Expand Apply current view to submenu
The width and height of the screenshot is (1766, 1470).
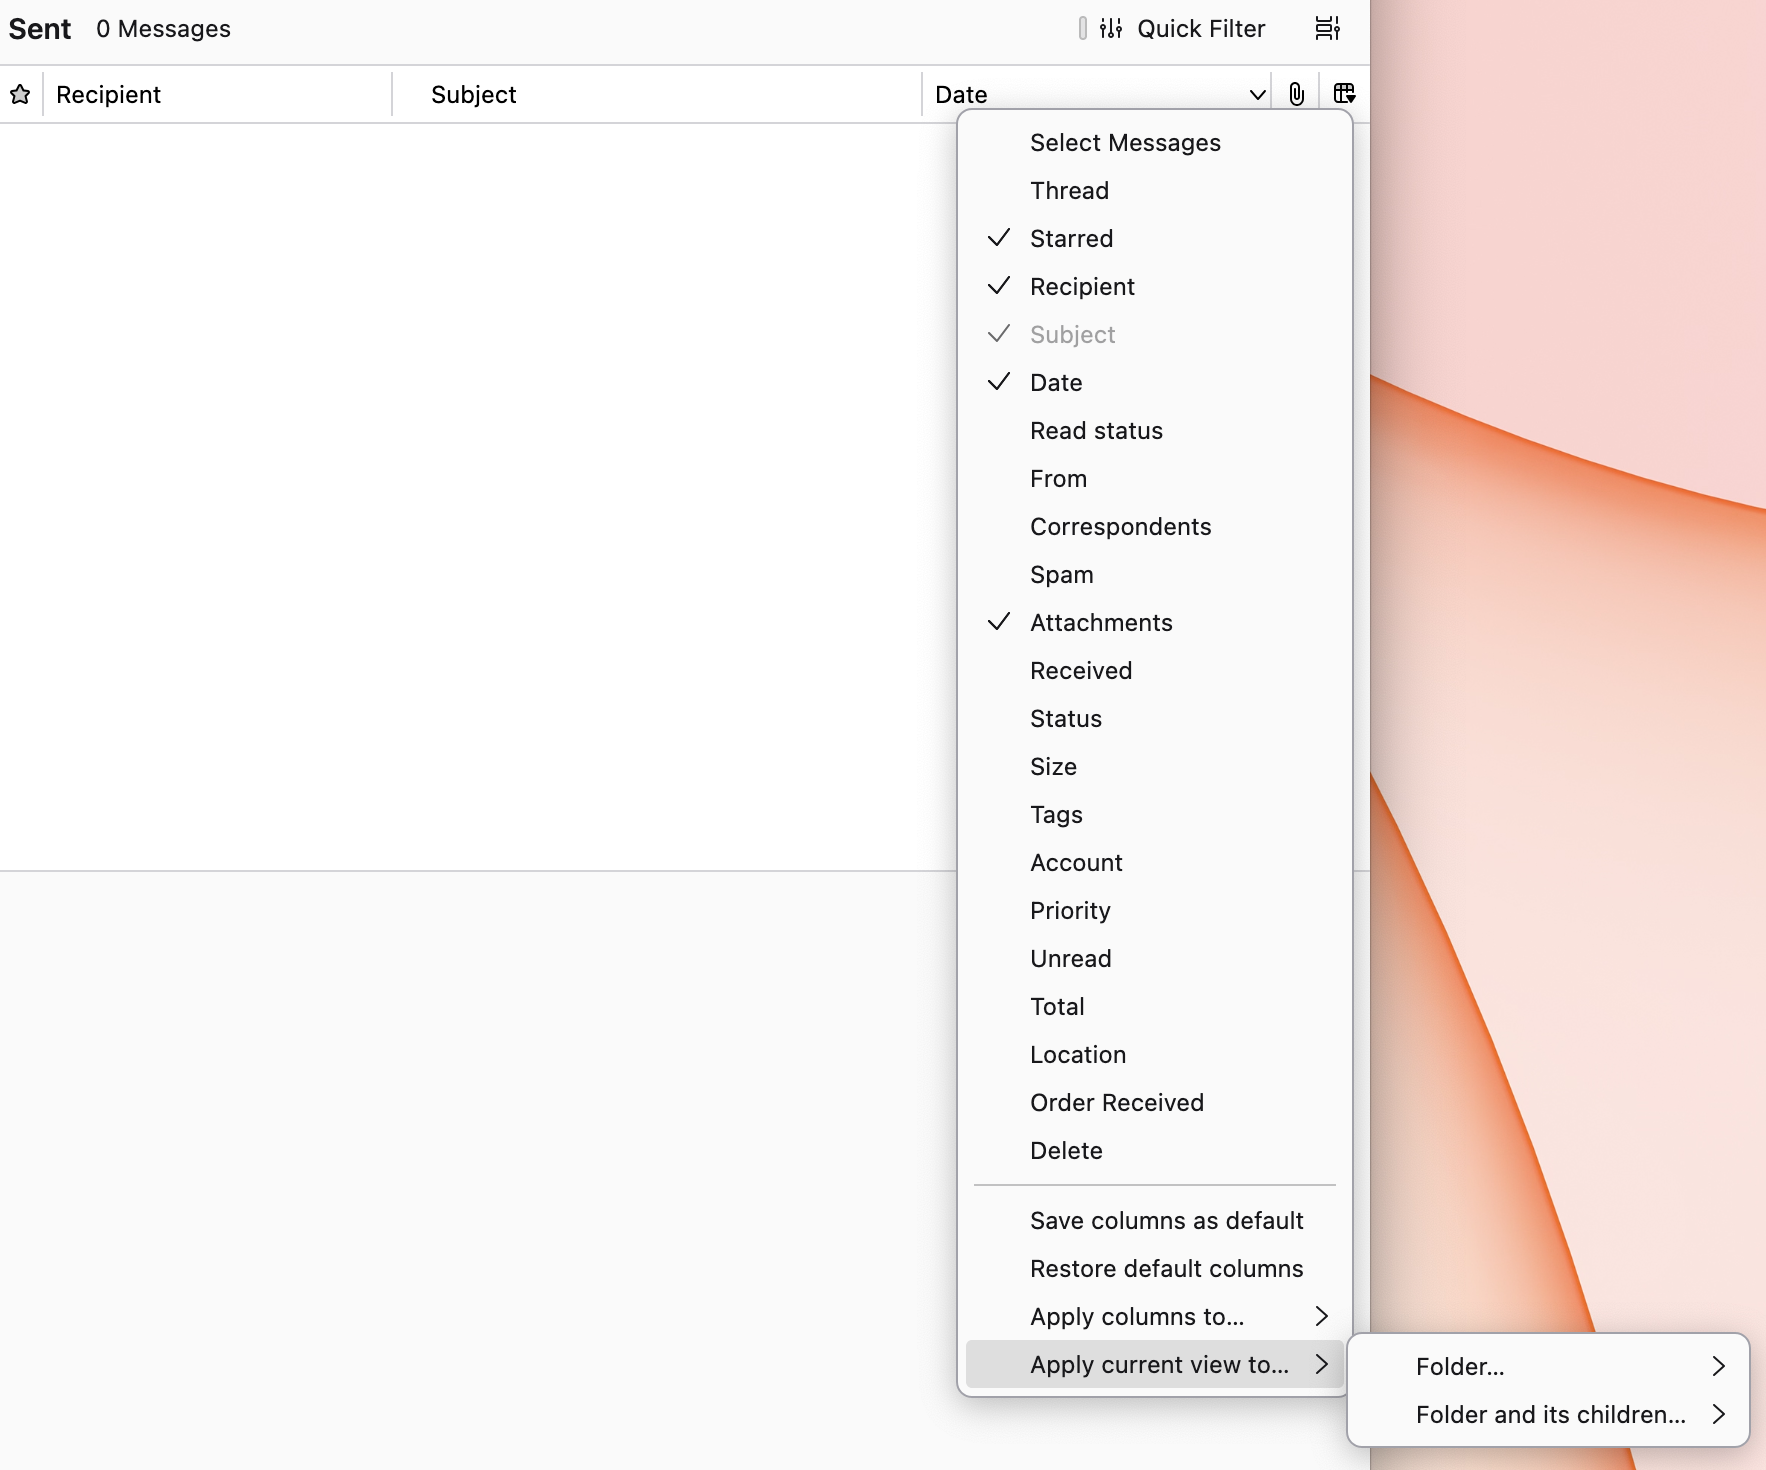1155,1364
